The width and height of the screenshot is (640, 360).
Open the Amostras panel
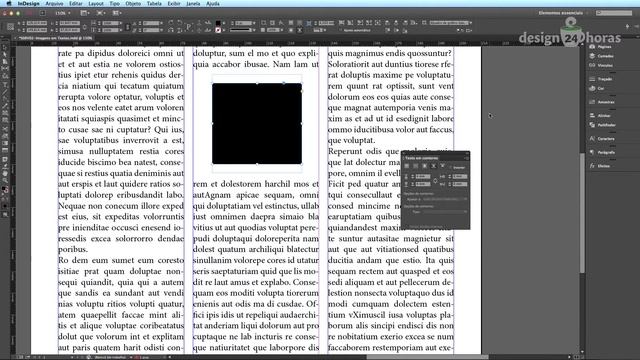tap(602, 102)
